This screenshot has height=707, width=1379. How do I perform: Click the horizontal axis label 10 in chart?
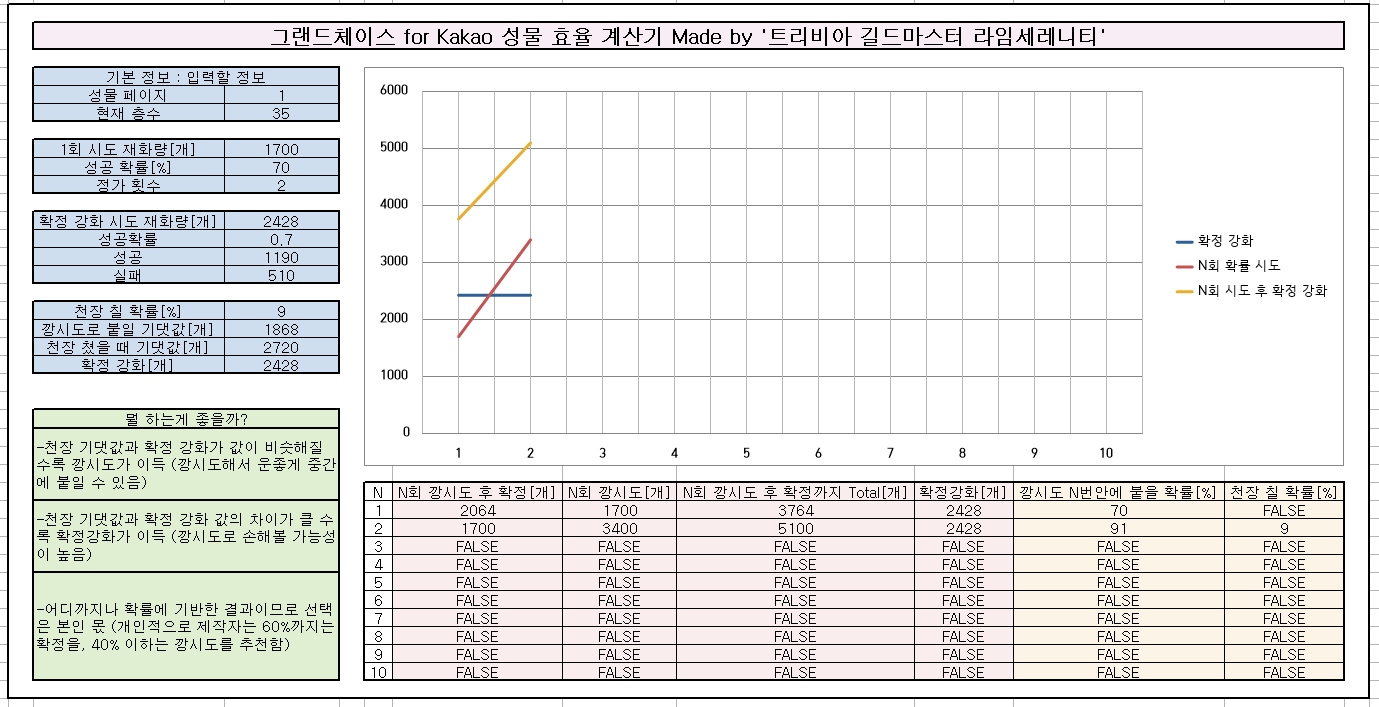coord(1106,453)
